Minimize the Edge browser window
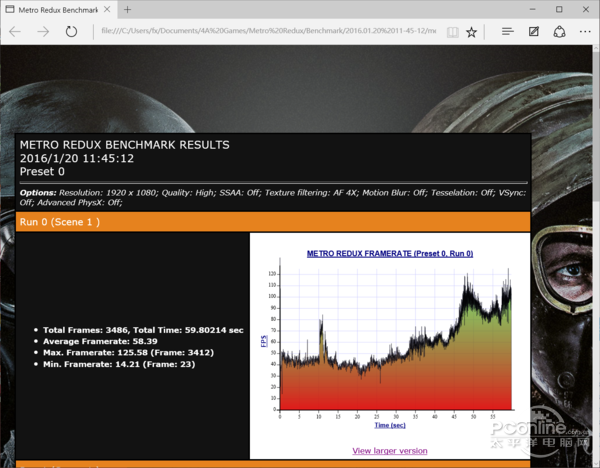Image resolution: width=600 pixels, height=468 pixels. pyautogui.click(x=532, y=9)
